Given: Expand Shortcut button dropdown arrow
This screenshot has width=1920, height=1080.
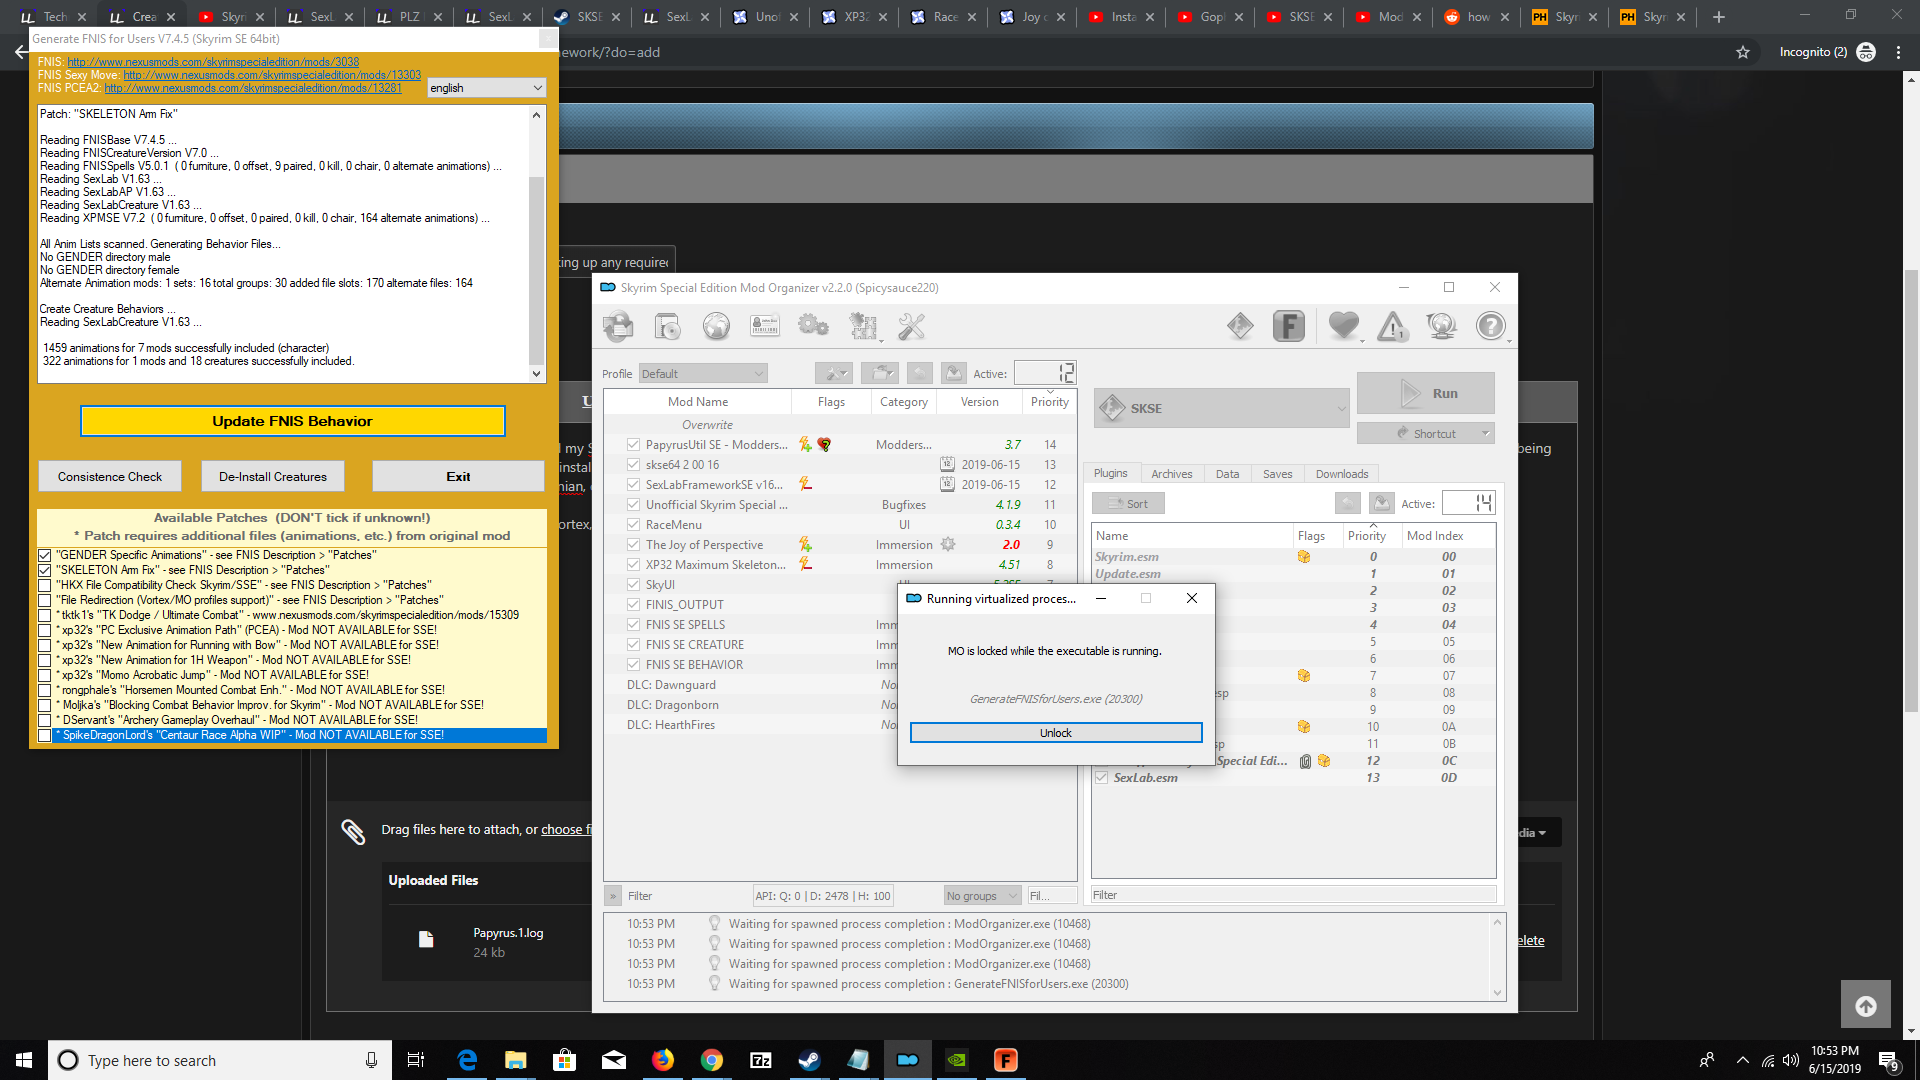Looking at the screenshot, I should click(x=1485, y=433).
